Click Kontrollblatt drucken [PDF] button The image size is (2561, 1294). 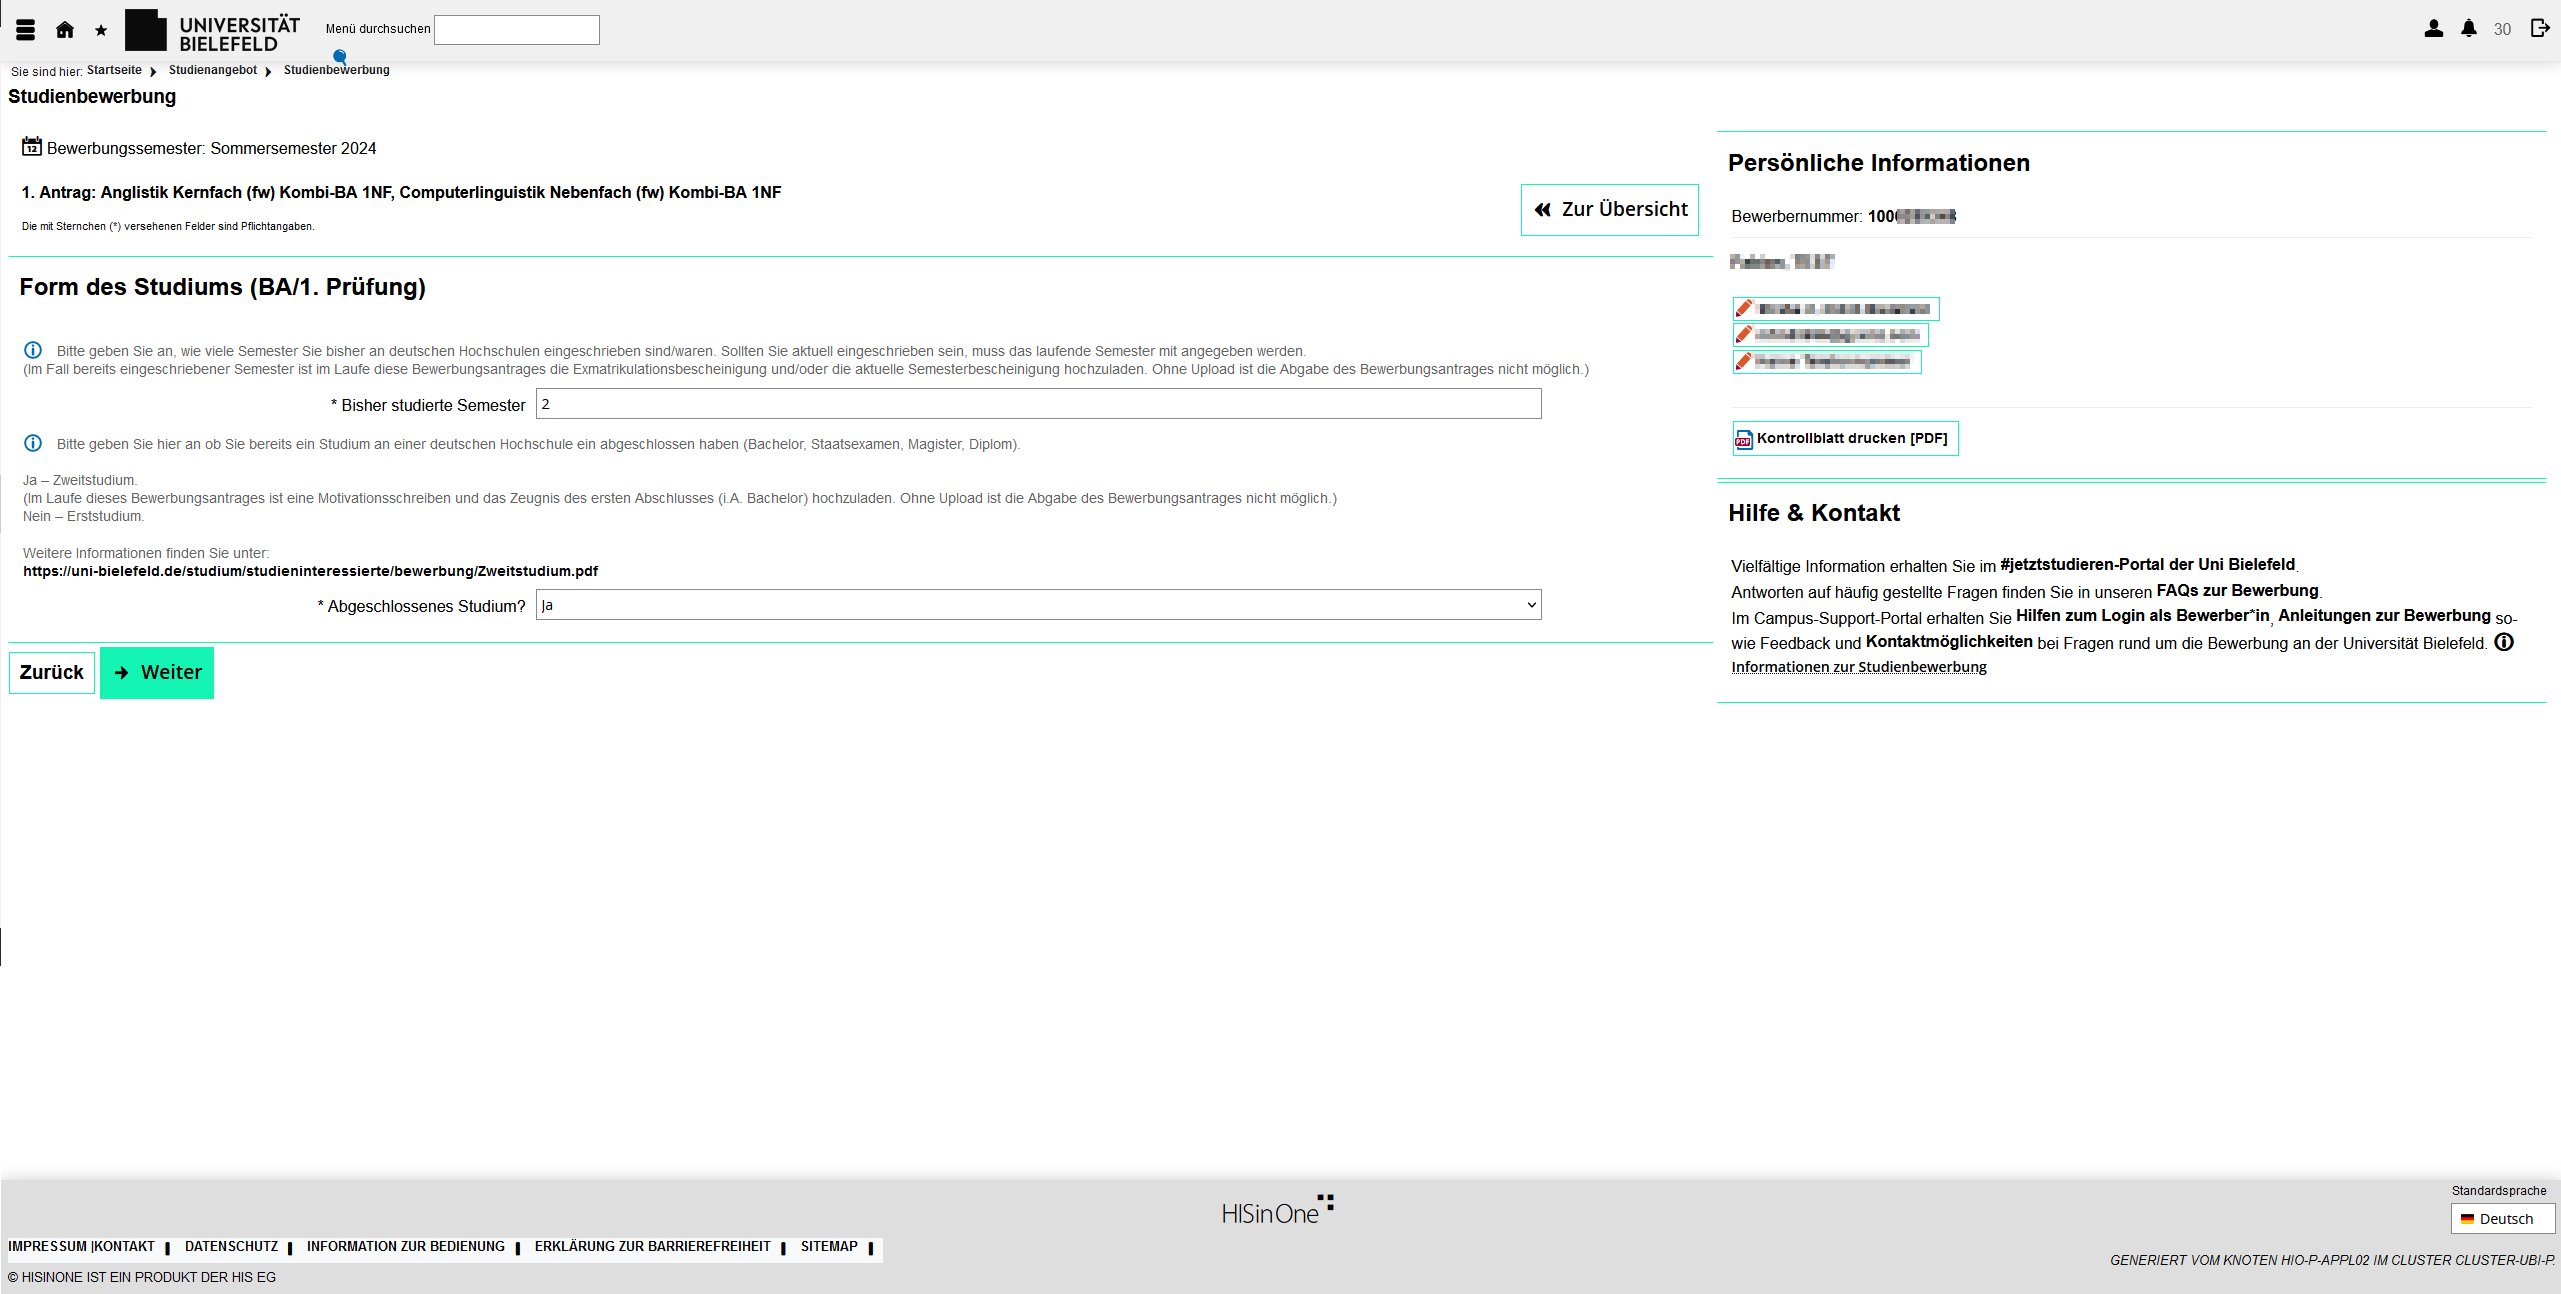1845,438
